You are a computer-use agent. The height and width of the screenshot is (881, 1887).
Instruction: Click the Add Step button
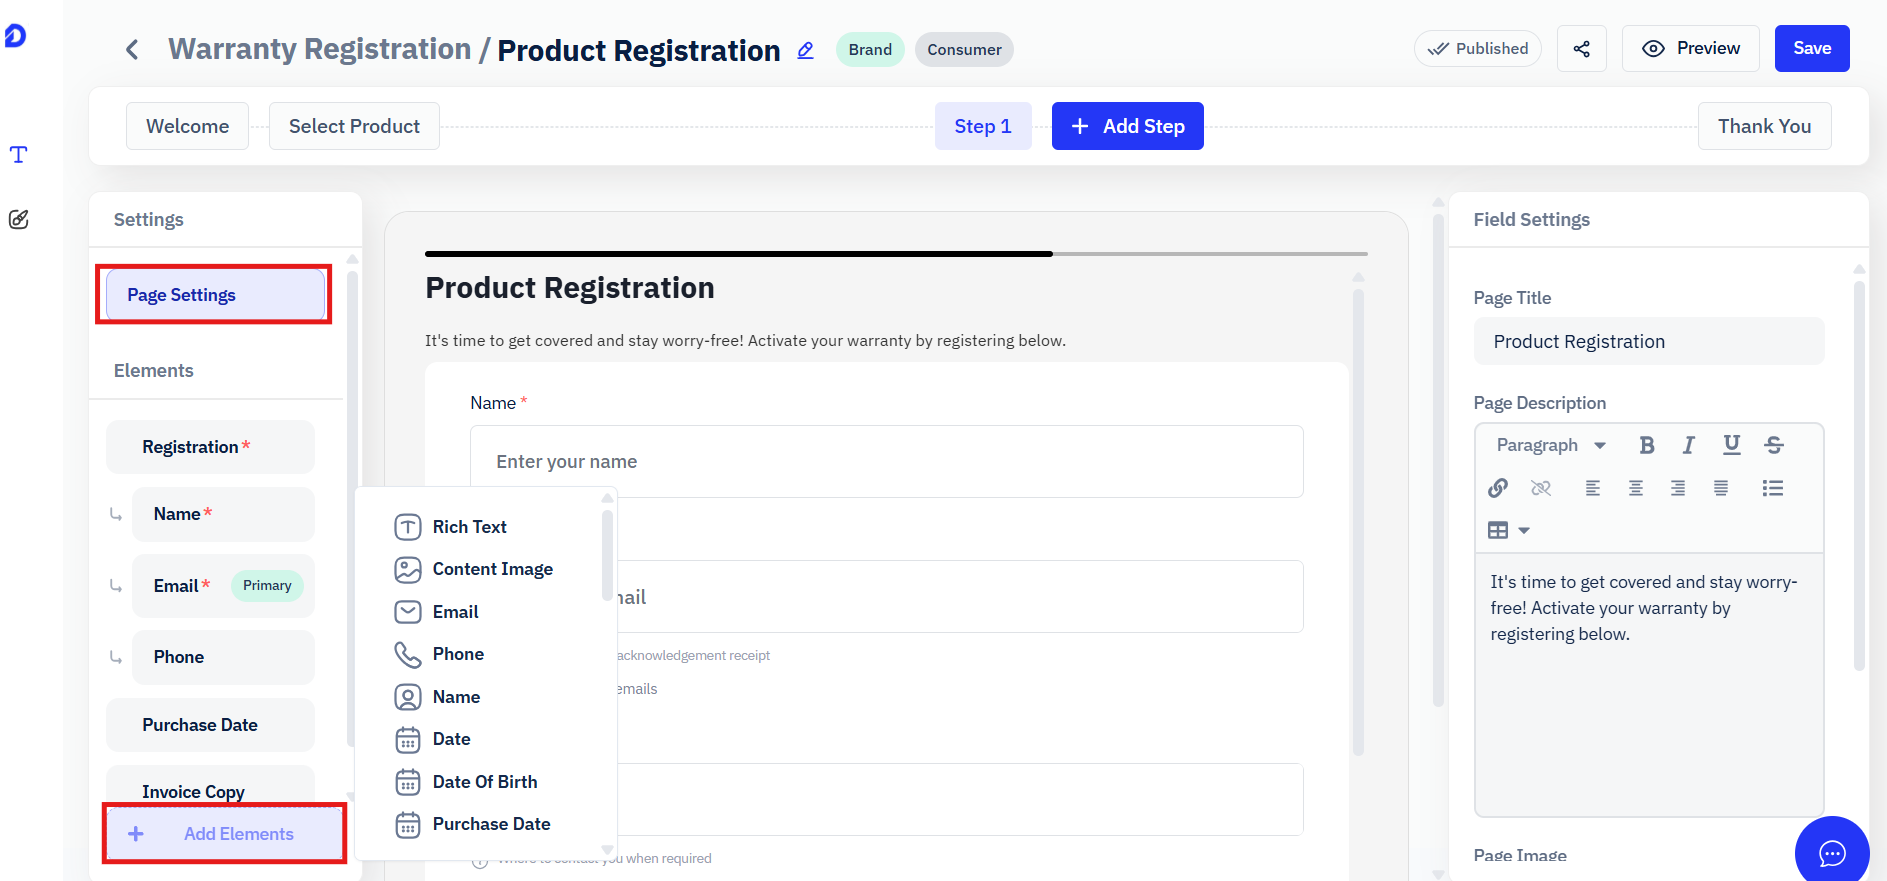coord(1128,126)
